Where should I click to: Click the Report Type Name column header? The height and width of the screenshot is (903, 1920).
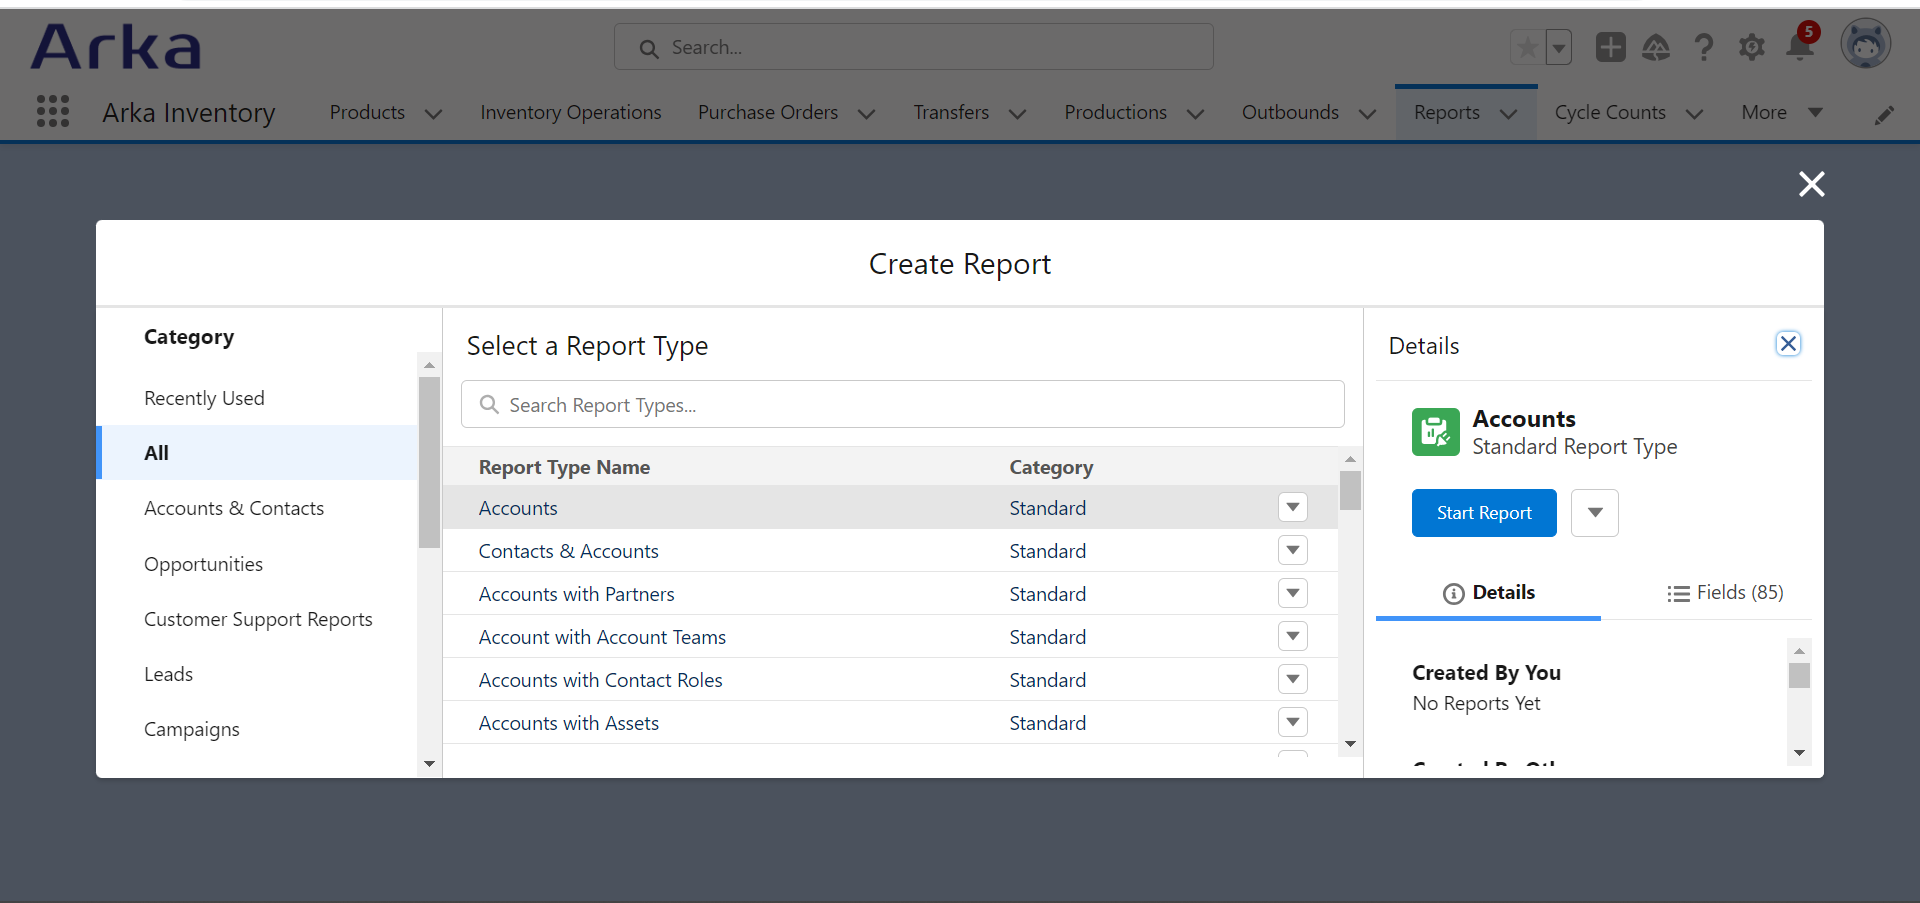[564, 467]
